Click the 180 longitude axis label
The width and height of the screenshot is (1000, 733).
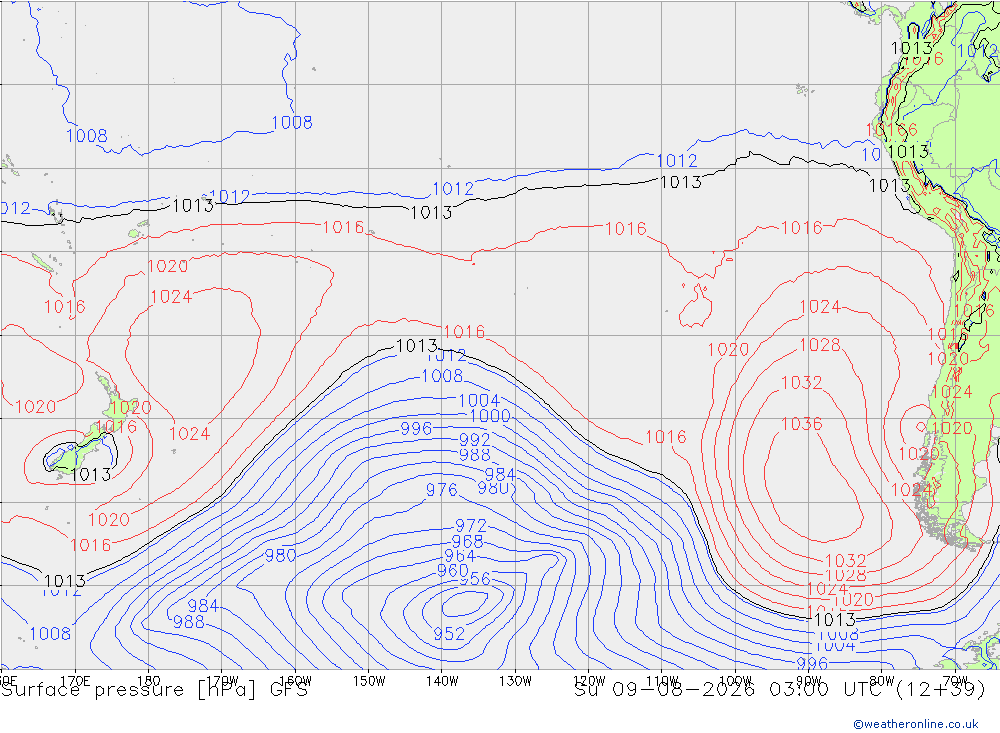pyautogui.click(x=149, y=681)
